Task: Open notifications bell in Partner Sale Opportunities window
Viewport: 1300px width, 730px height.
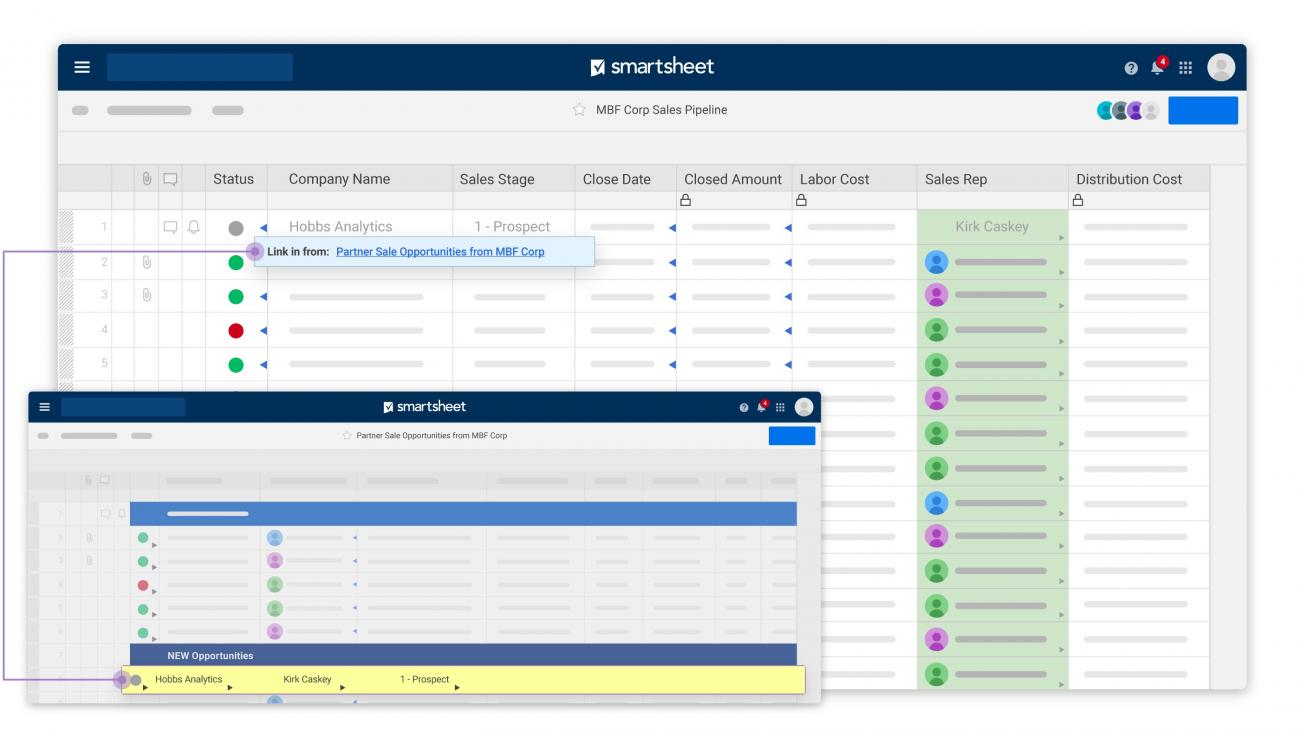Action: pos(762,406)
